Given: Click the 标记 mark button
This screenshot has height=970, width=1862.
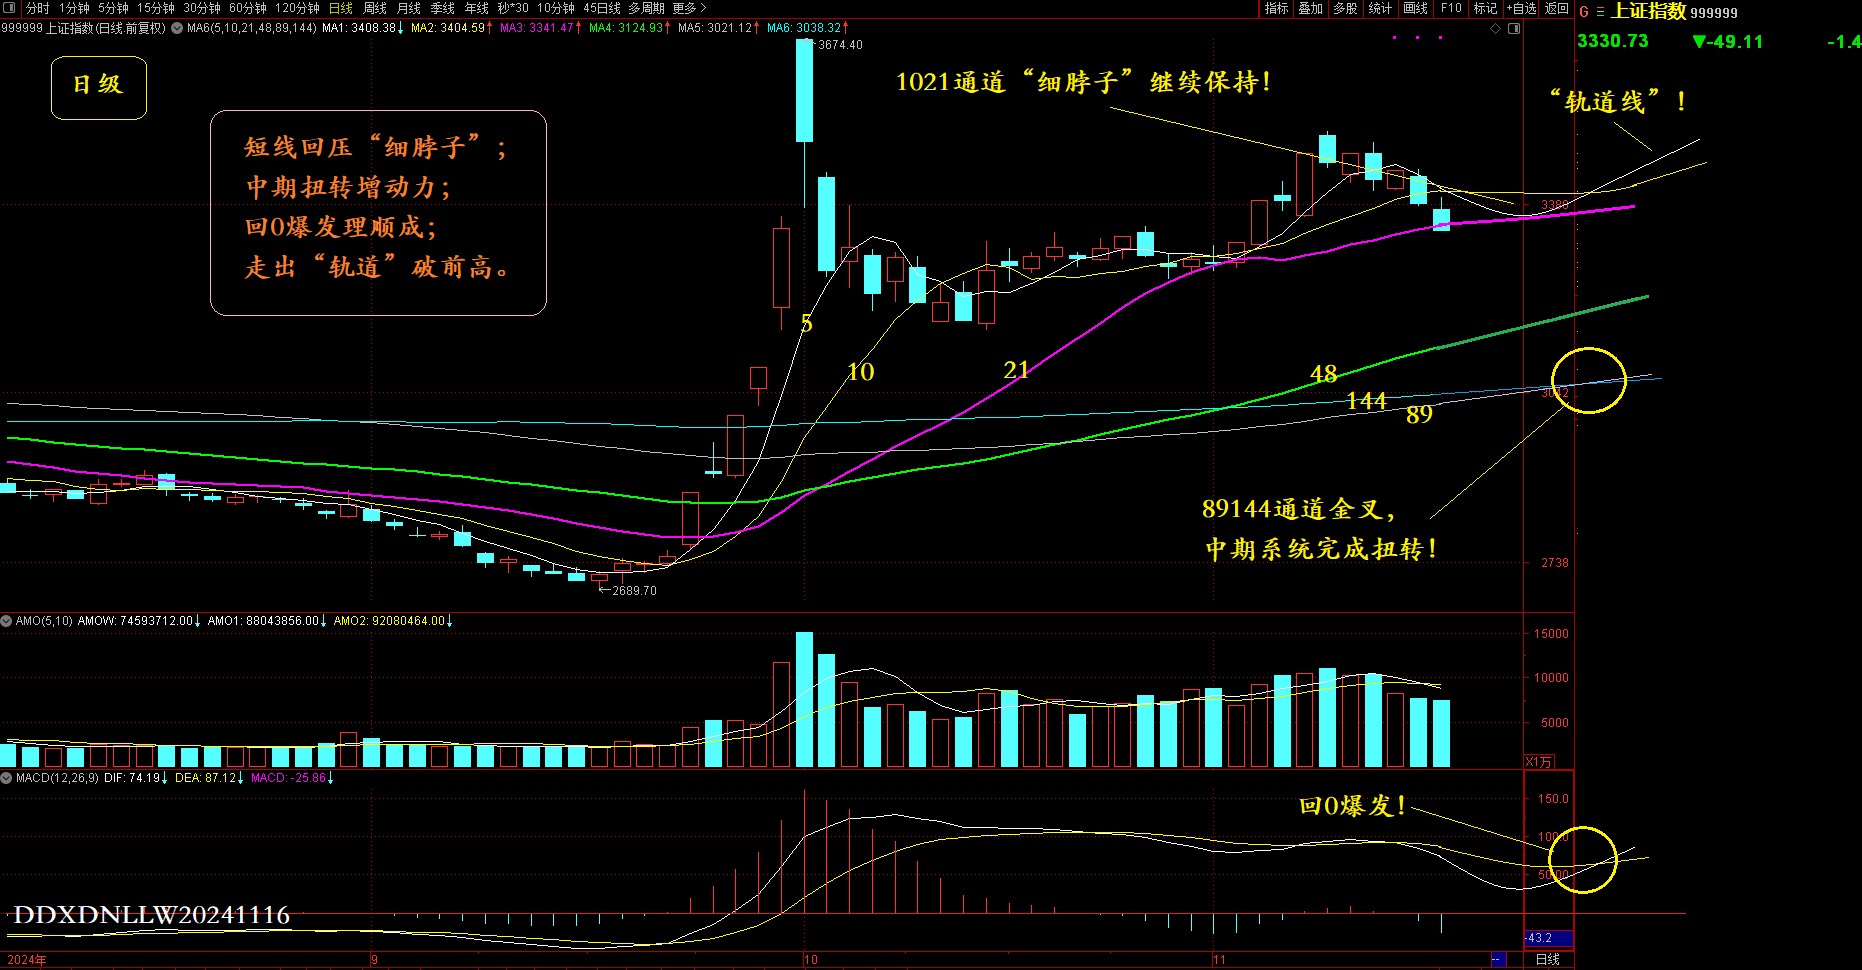Looking at the screenshot, I should click(x=1485, y=8).
